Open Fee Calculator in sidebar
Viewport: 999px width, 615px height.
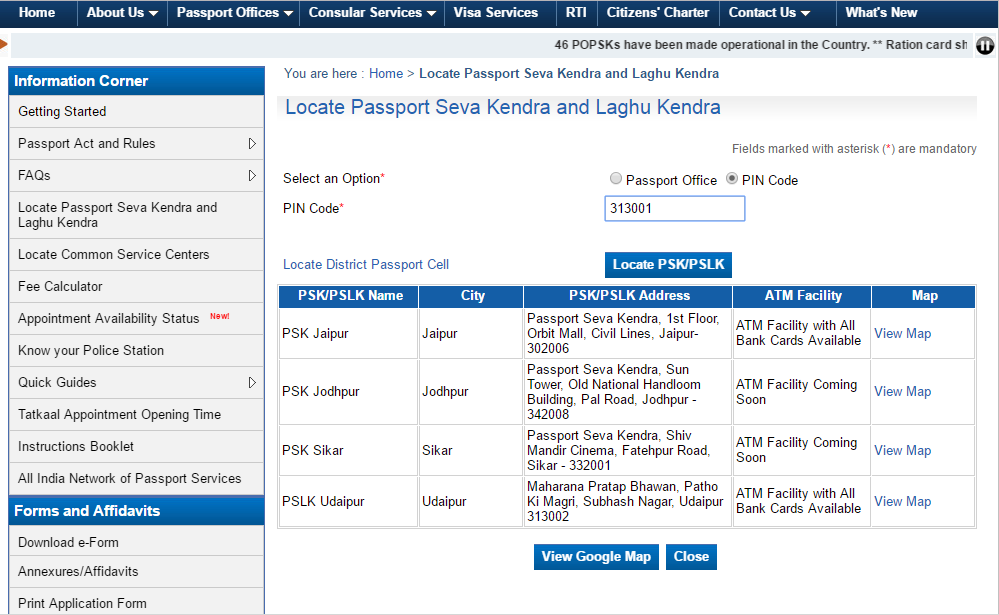click(x=60, y=286)
